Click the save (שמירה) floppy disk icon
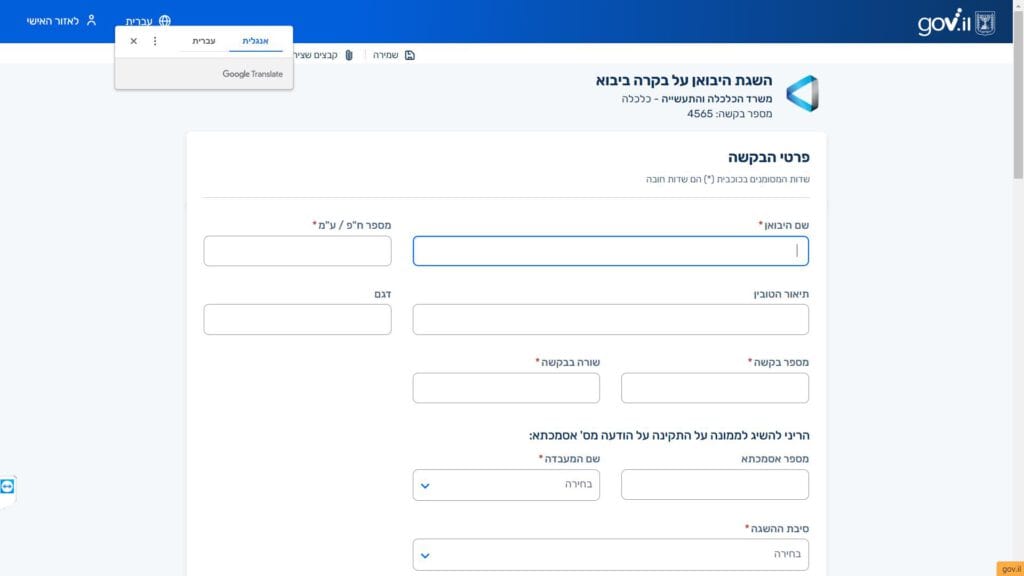Viewport: 1024px width, 576px height. pyautogui.click(x=410, y=55)
